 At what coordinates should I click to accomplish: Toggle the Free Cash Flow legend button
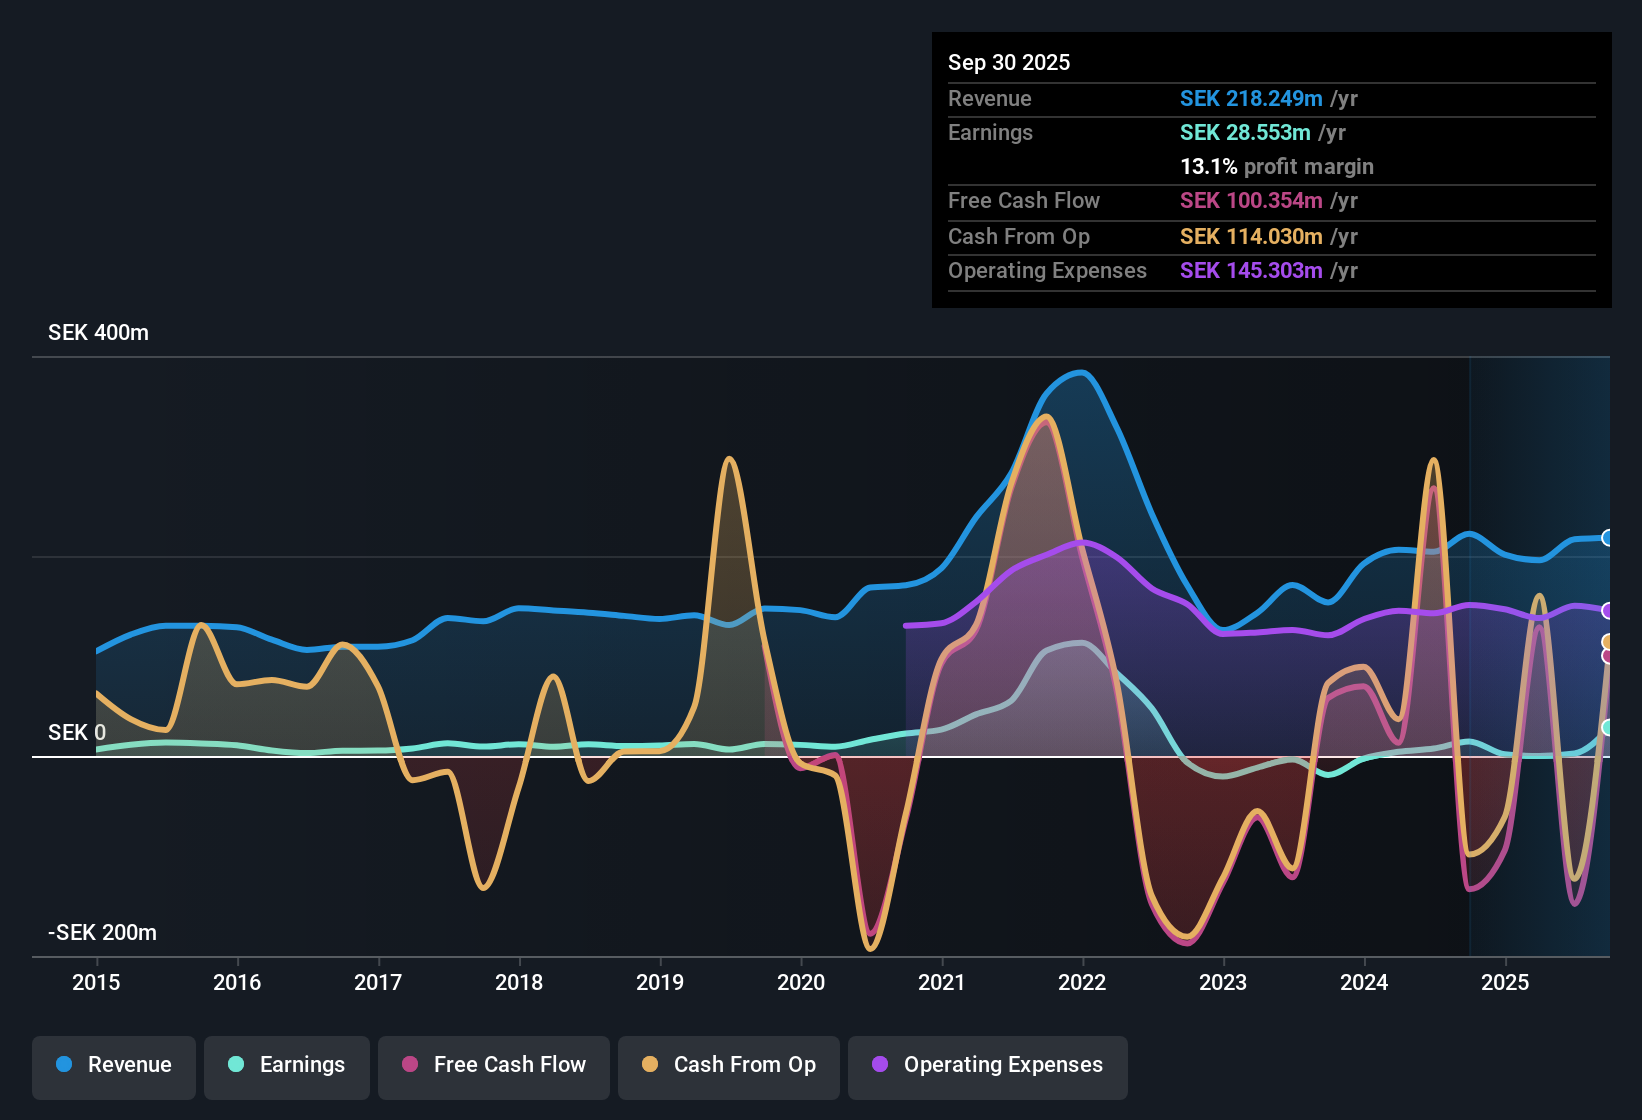(494, 1067)
